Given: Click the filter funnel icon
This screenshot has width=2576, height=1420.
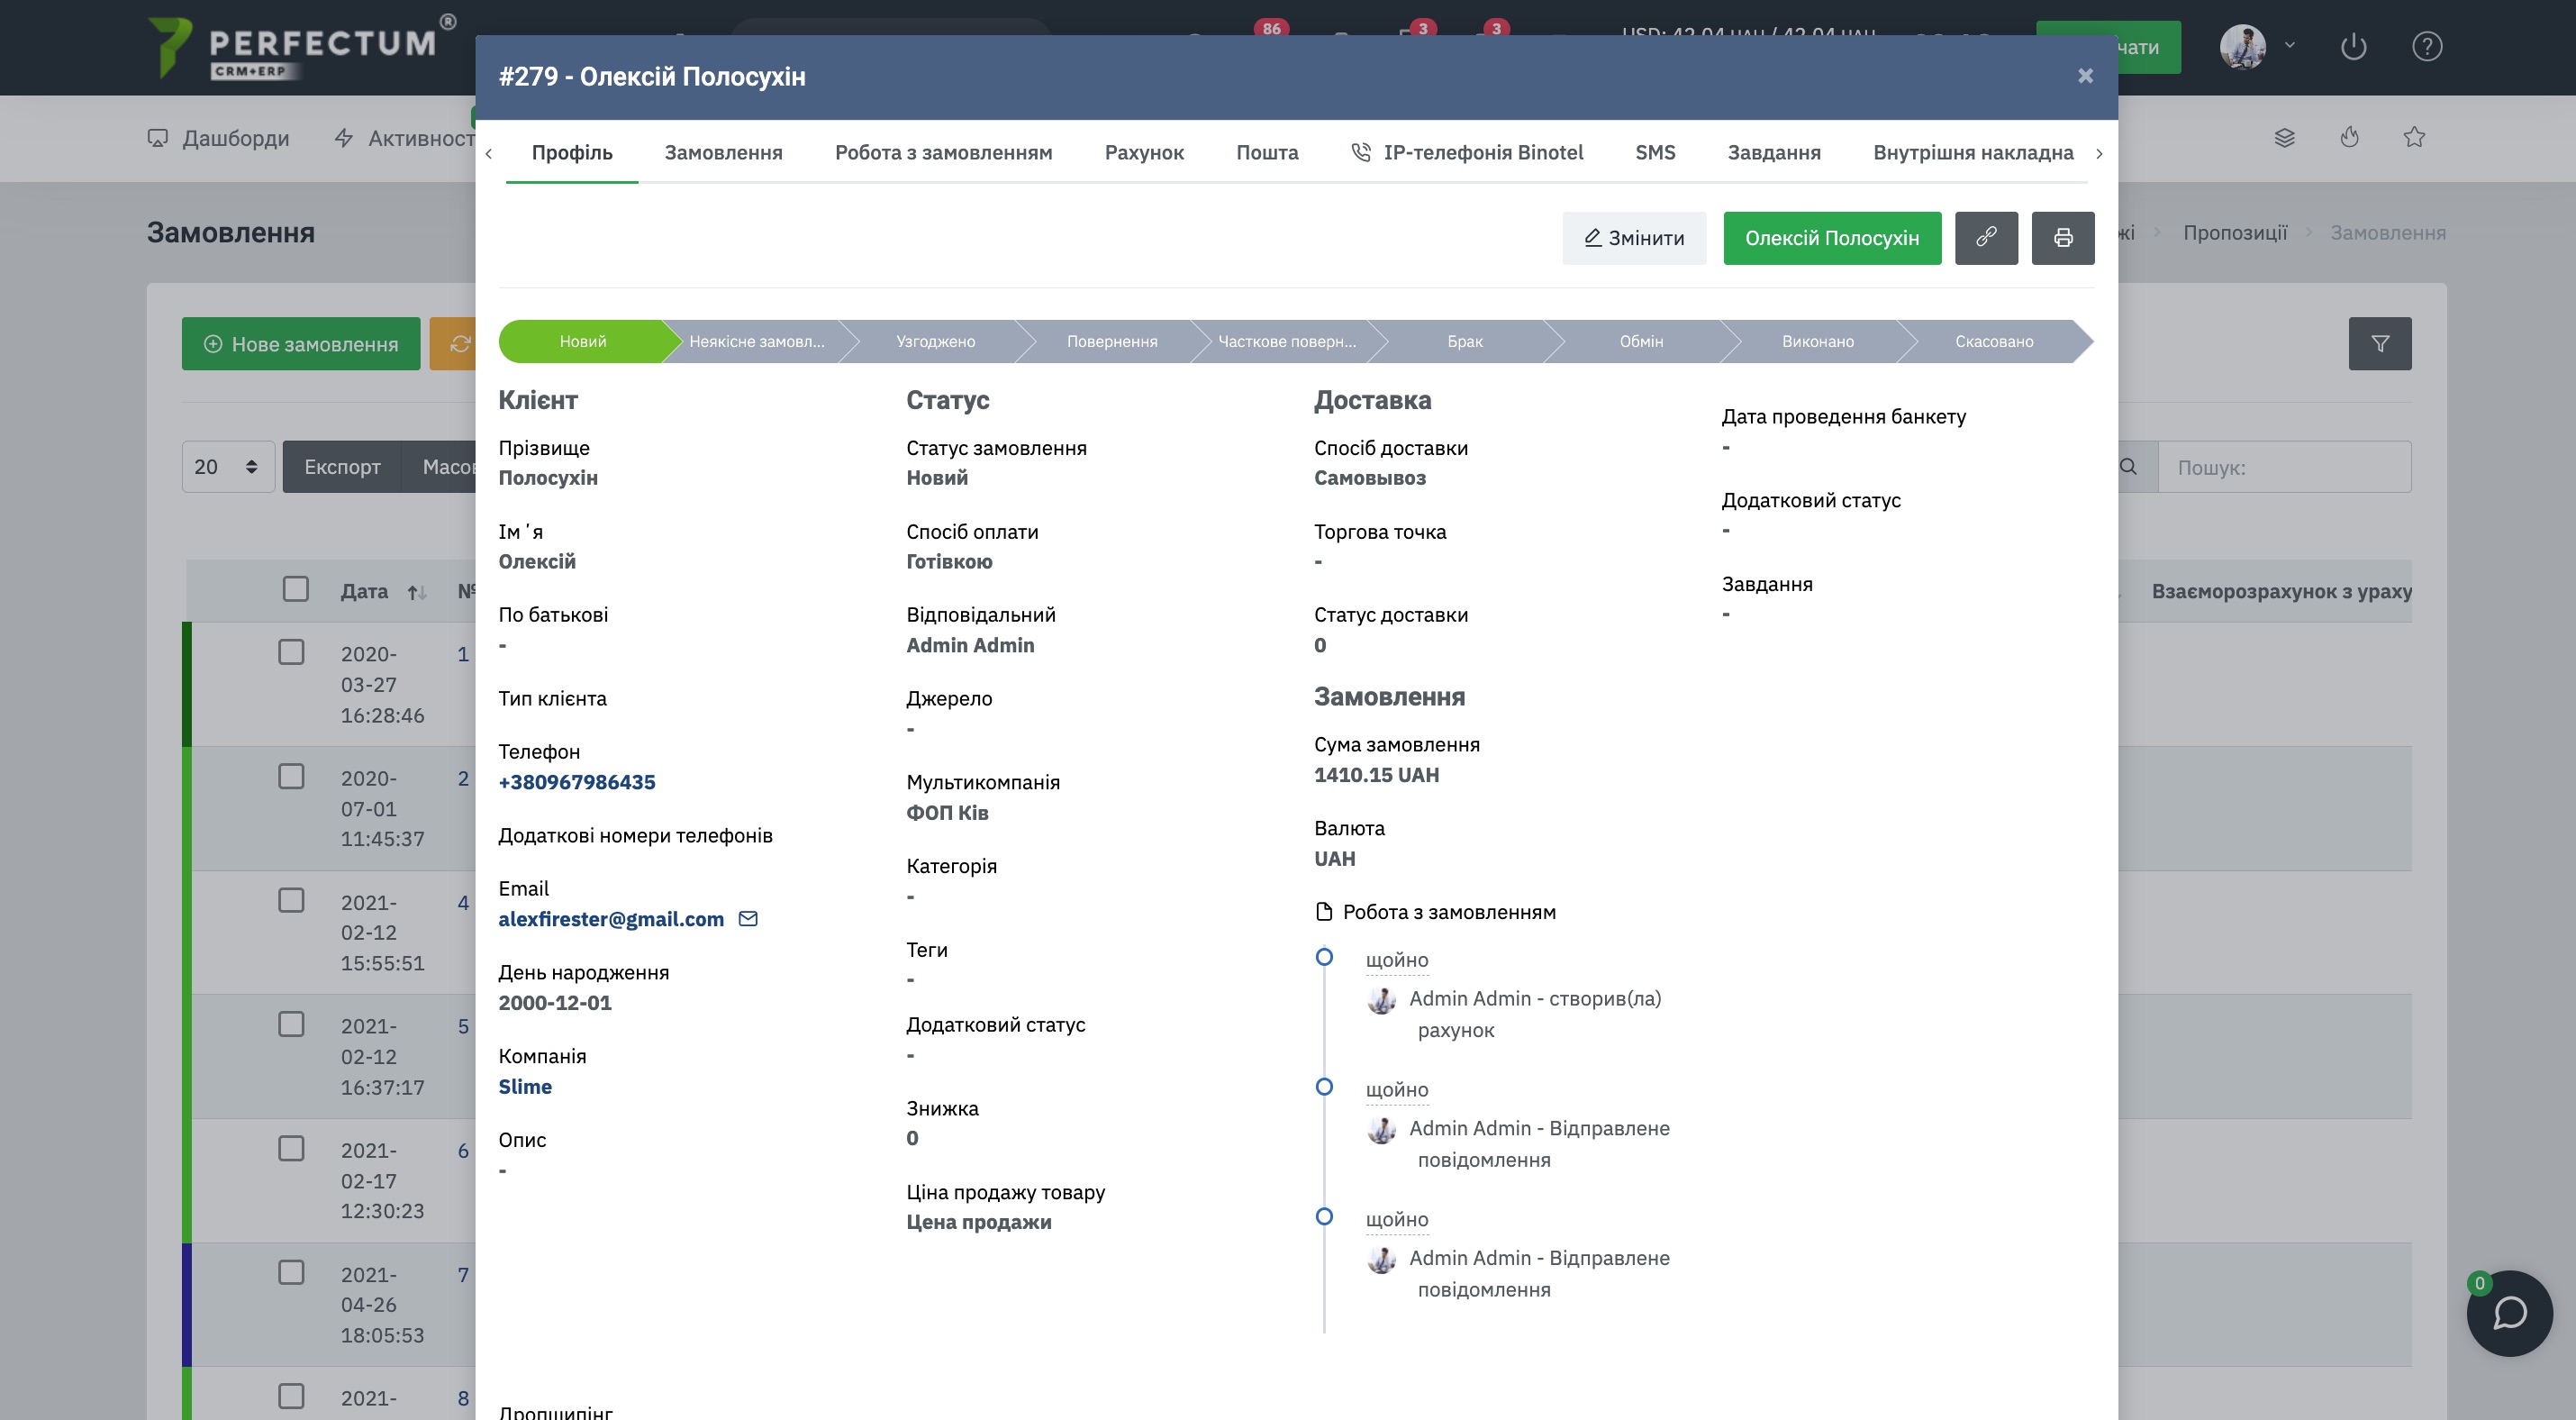Looking at the screenshot, I should coord(2380,344).
